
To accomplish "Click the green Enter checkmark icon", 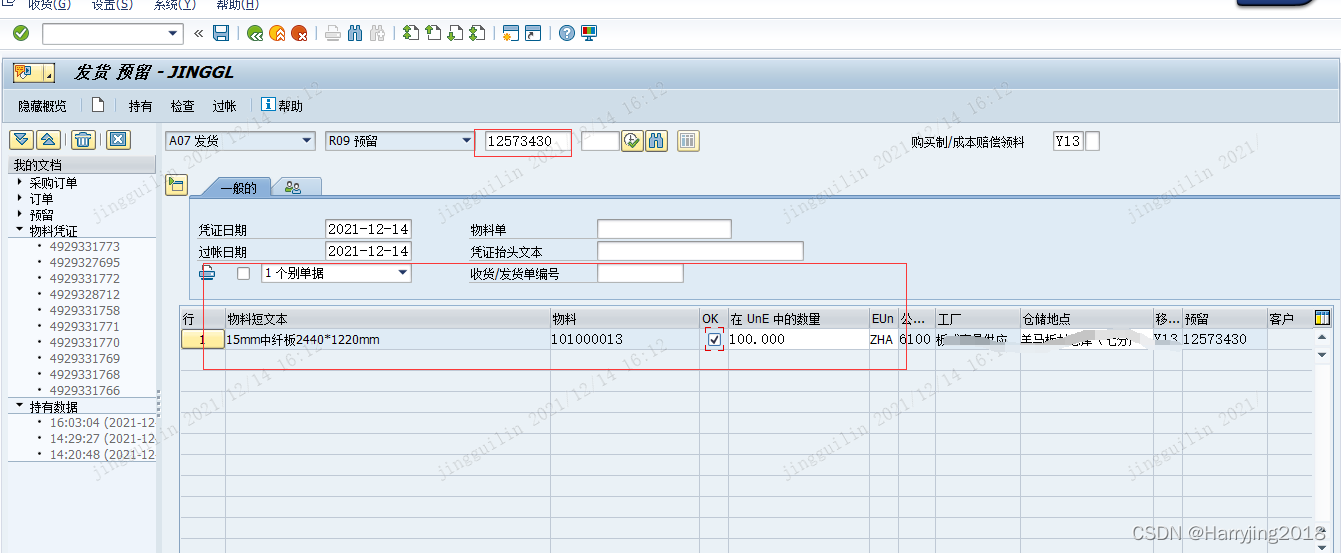I will click(21, 33).
